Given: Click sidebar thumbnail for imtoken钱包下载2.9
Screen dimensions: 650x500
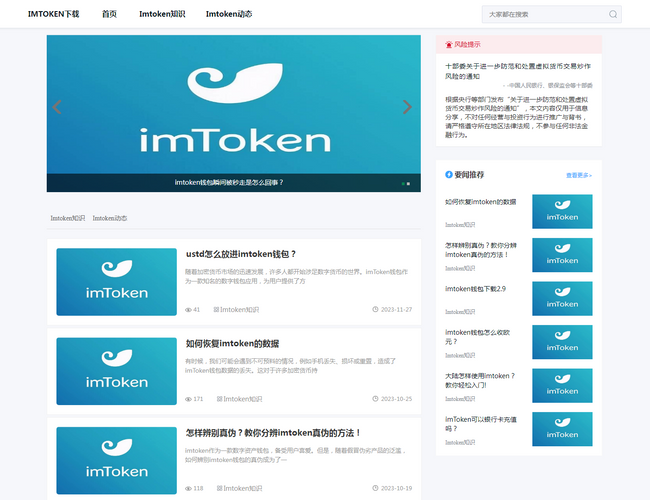Looking at the screenshot, I should (x=562, y=299).
